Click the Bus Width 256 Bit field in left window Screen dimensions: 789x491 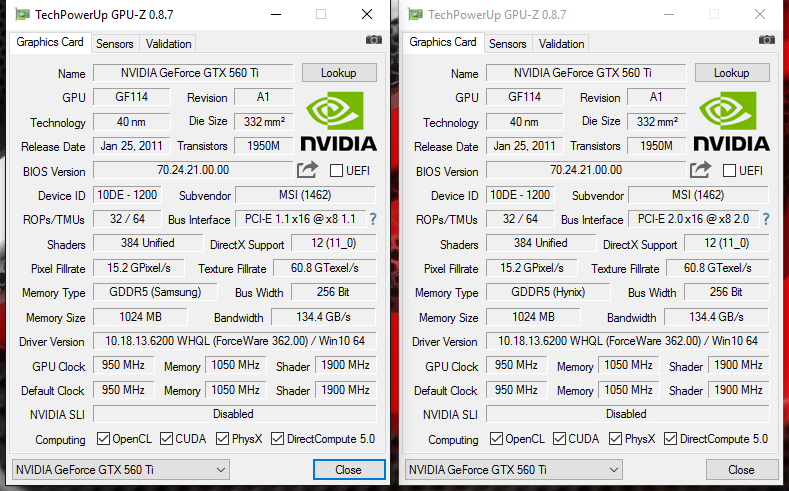click(334, 292)
